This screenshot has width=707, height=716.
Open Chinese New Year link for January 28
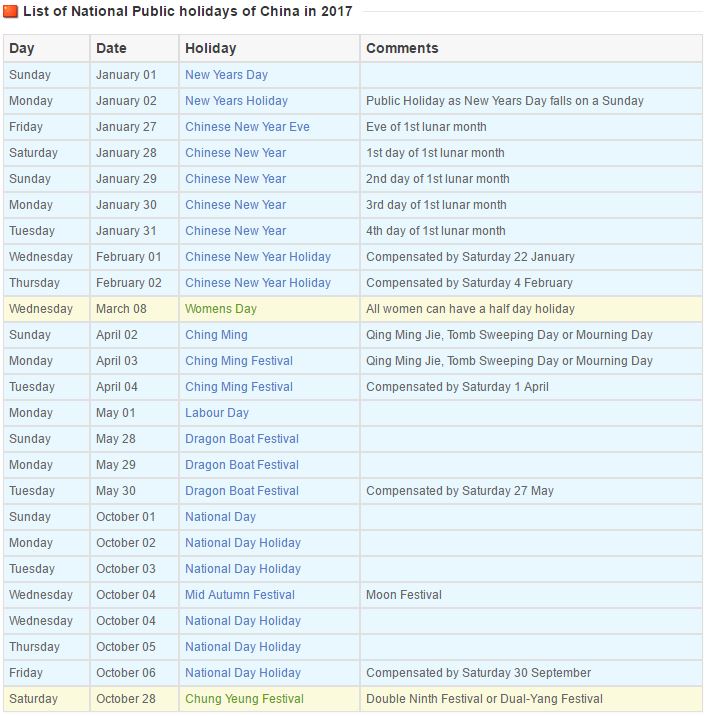coord(236,153)
